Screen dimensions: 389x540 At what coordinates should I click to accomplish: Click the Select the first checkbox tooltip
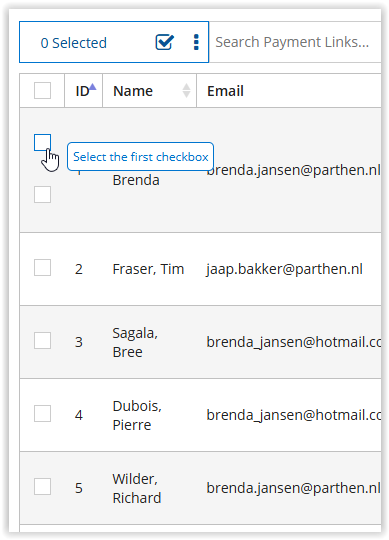(x=140, y=157)
